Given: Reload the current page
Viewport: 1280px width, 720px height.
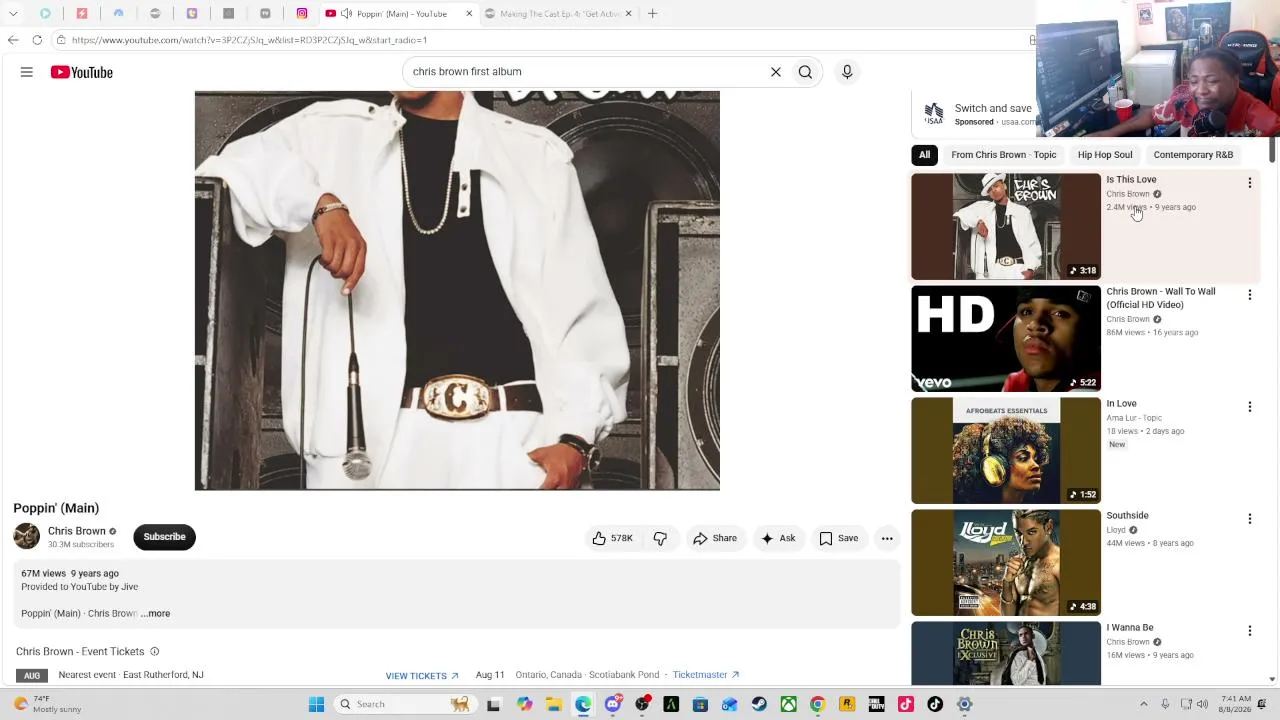Looking at the screenshot, I should [x=37, y=40].
